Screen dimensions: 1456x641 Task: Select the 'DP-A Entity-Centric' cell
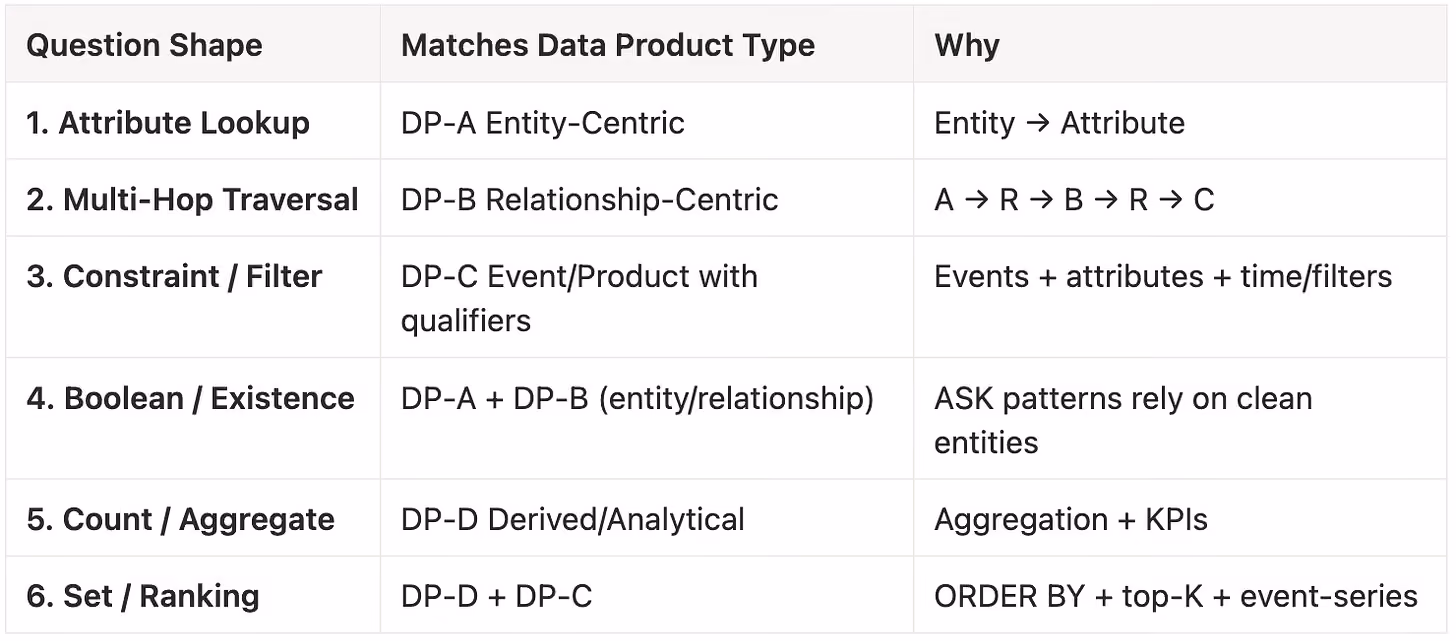coord(647,121)
